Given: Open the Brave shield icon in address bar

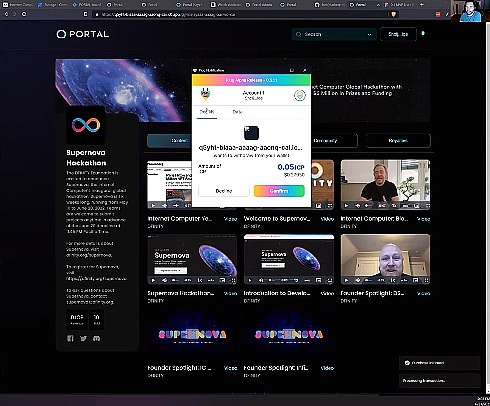Looking at the screenshot, I should tap(393, 14).
